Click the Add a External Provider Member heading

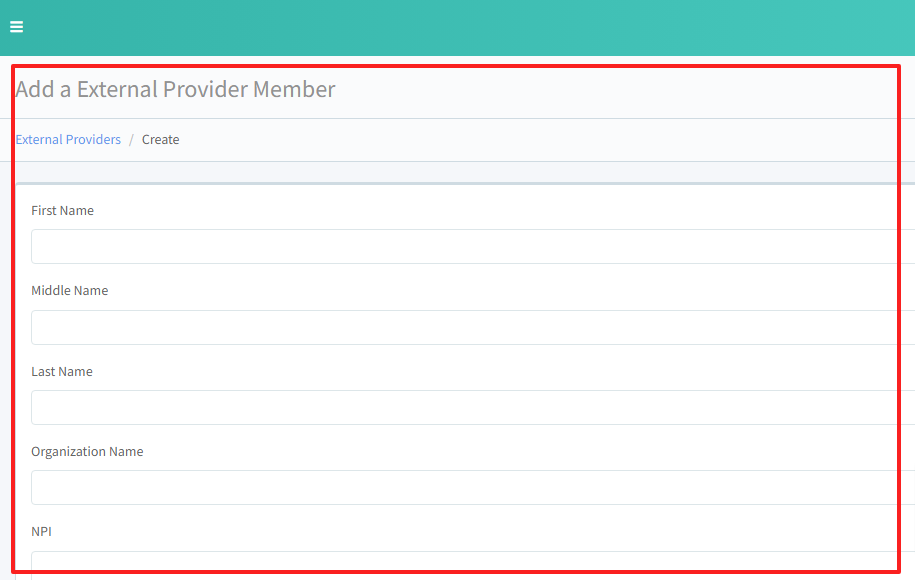(175, 89)
